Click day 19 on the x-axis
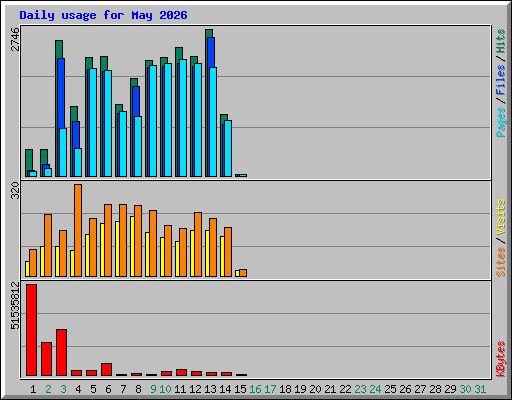Image resolution: width=512 pixels, height=400 pixels. tap(300, 389)
